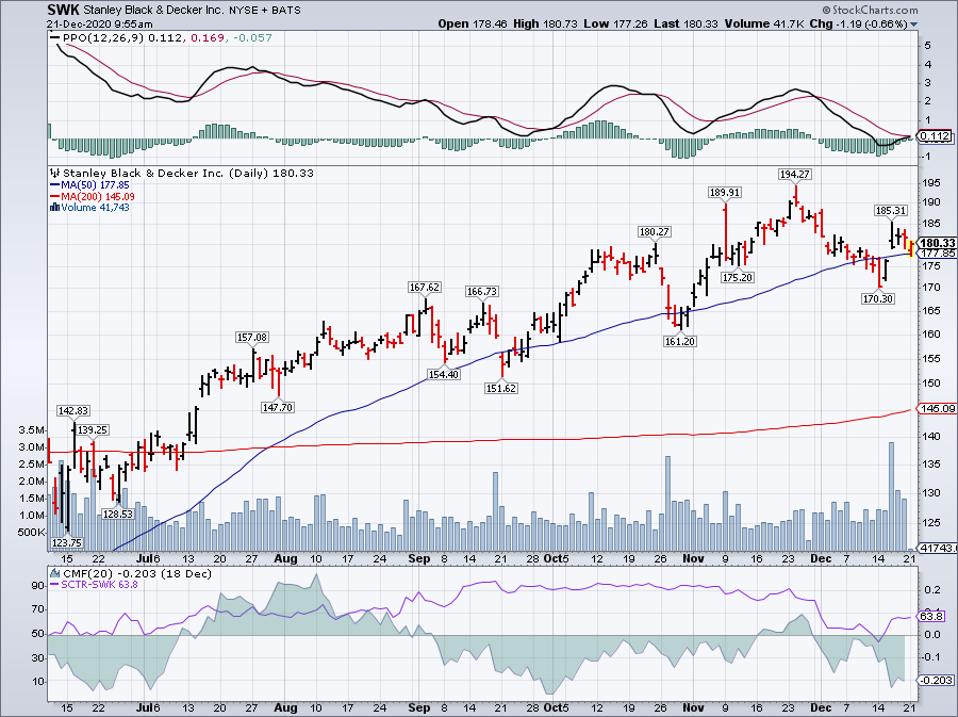
Task: Click the CMF(20) -0.203 (18 Dec) legend
Action: (137, 574)
